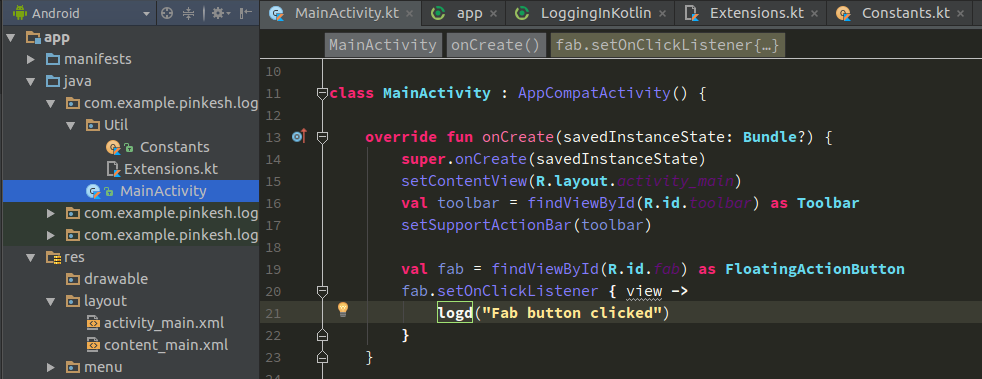Click the app module folder icon
This screenshot has width=982, height=379.
point(33,38)
